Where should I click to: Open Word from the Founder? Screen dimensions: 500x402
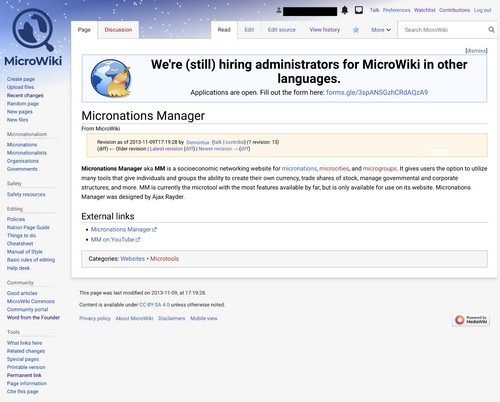(33, 318)
